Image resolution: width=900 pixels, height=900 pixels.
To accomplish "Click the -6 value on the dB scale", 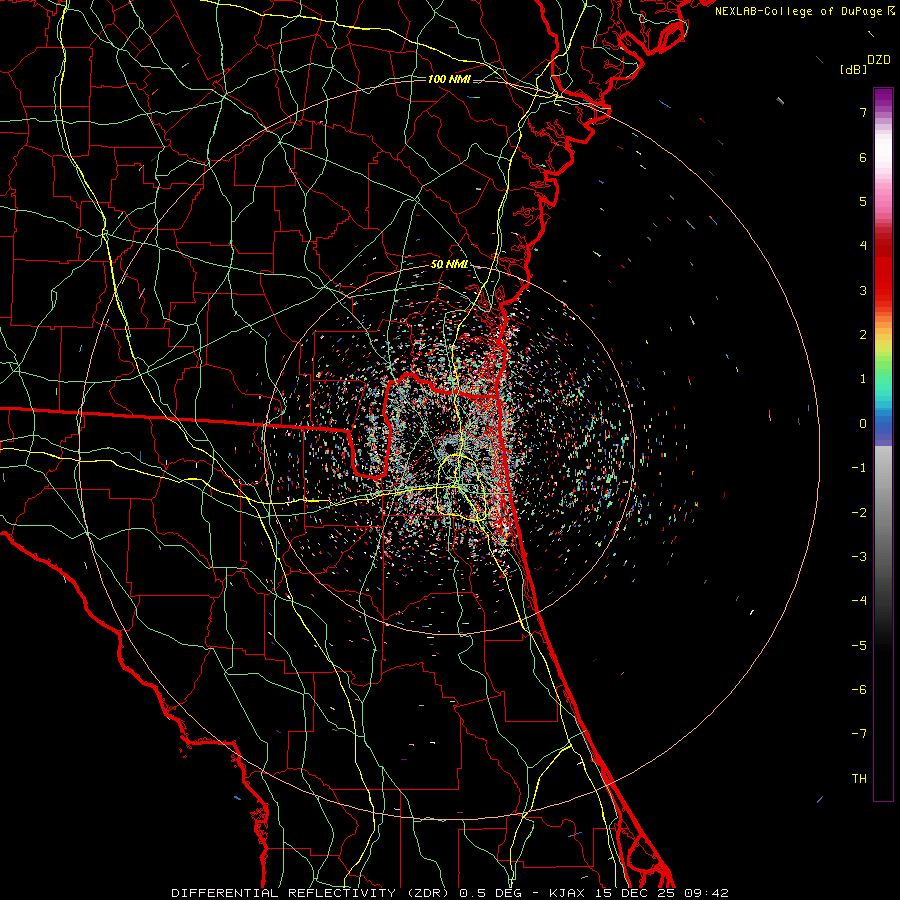I will coord(859,690).
